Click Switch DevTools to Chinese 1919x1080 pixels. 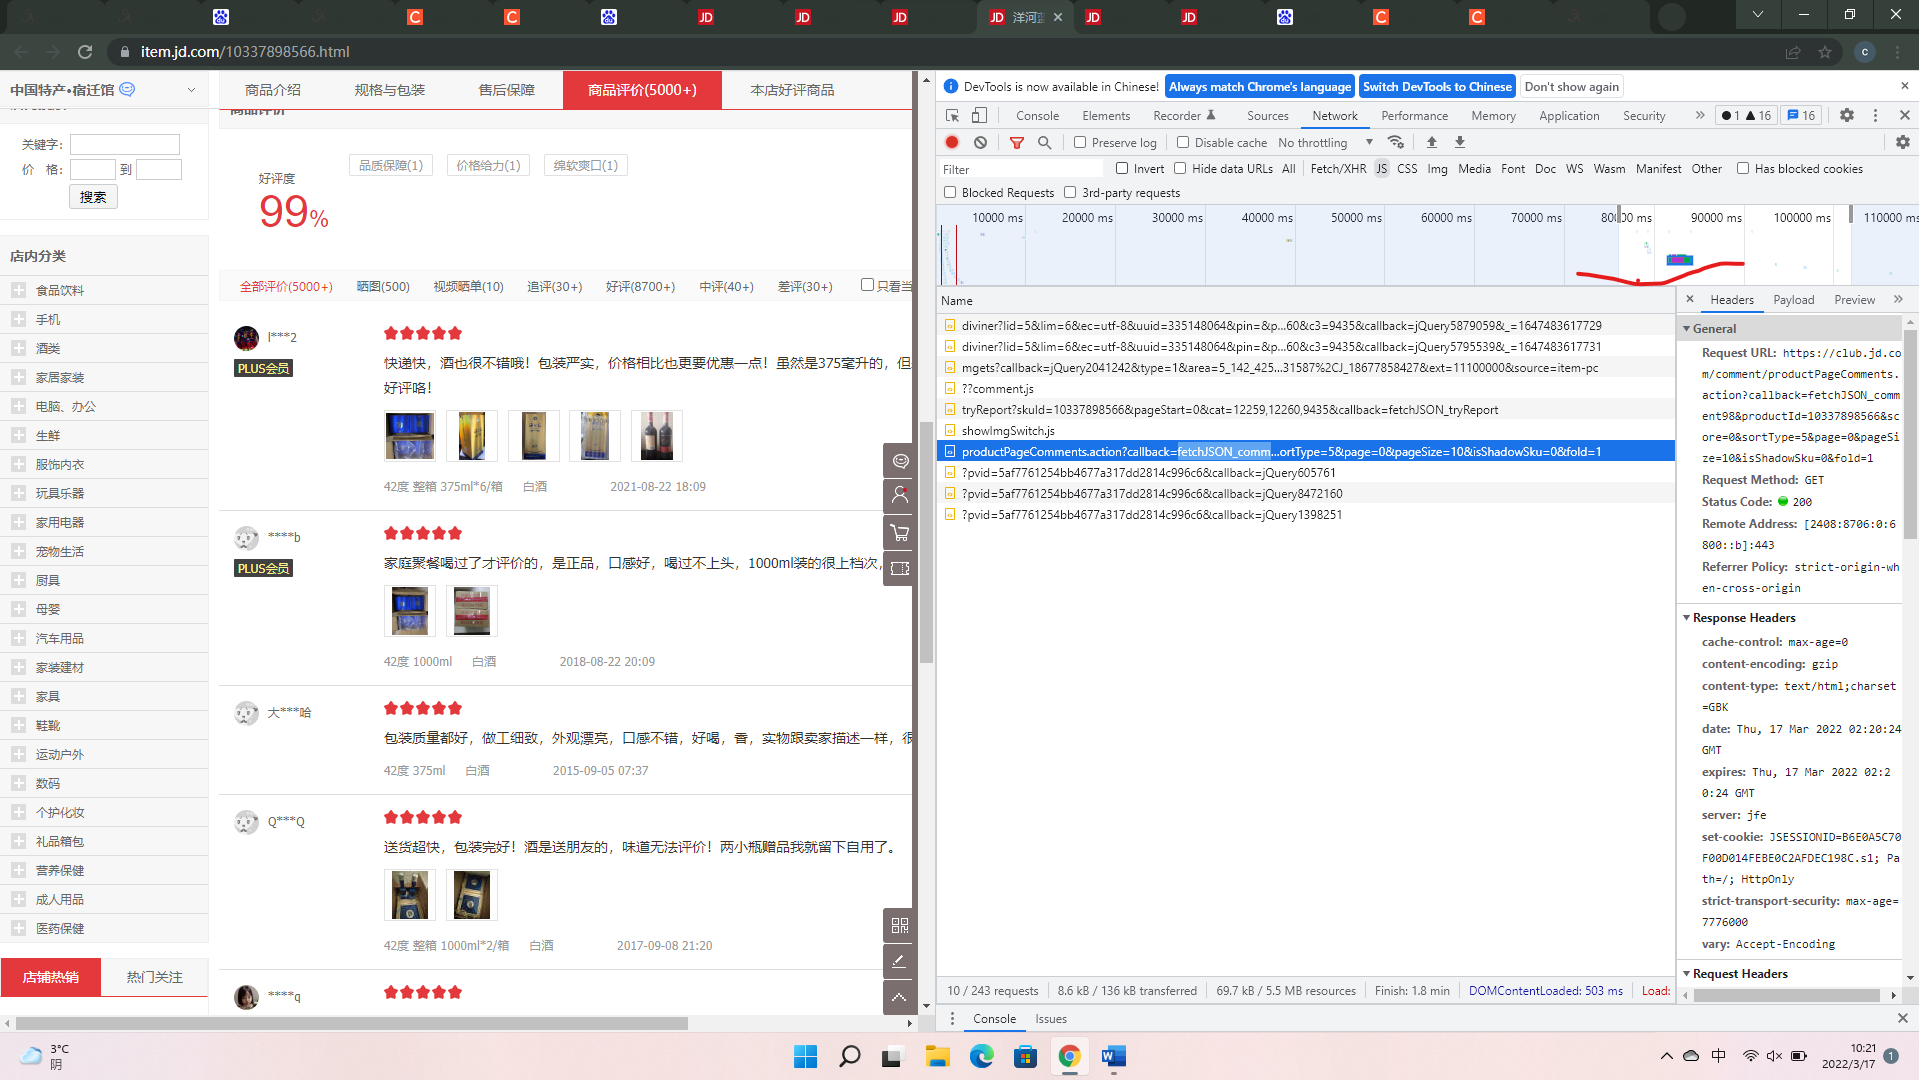tap(1437, 87)
